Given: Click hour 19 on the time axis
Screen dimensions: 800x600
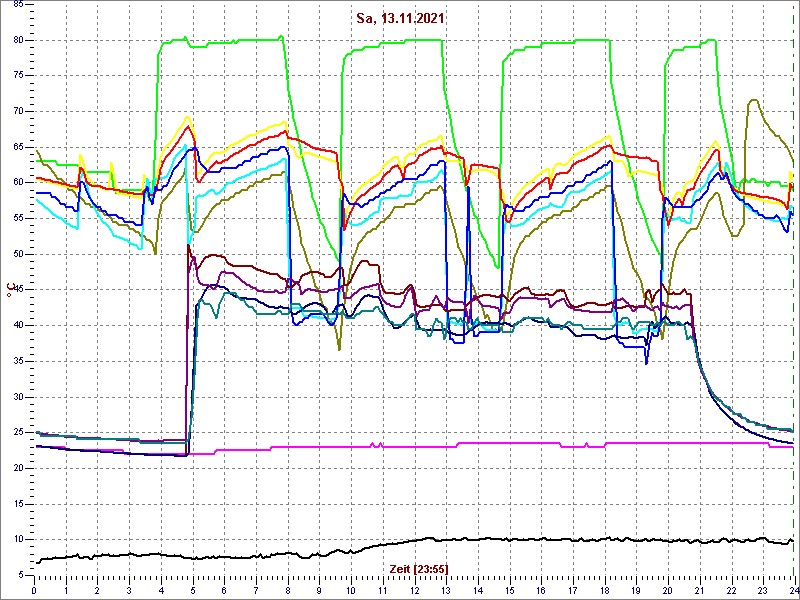Looking at the screenshot, I should [x=635, y=590].
